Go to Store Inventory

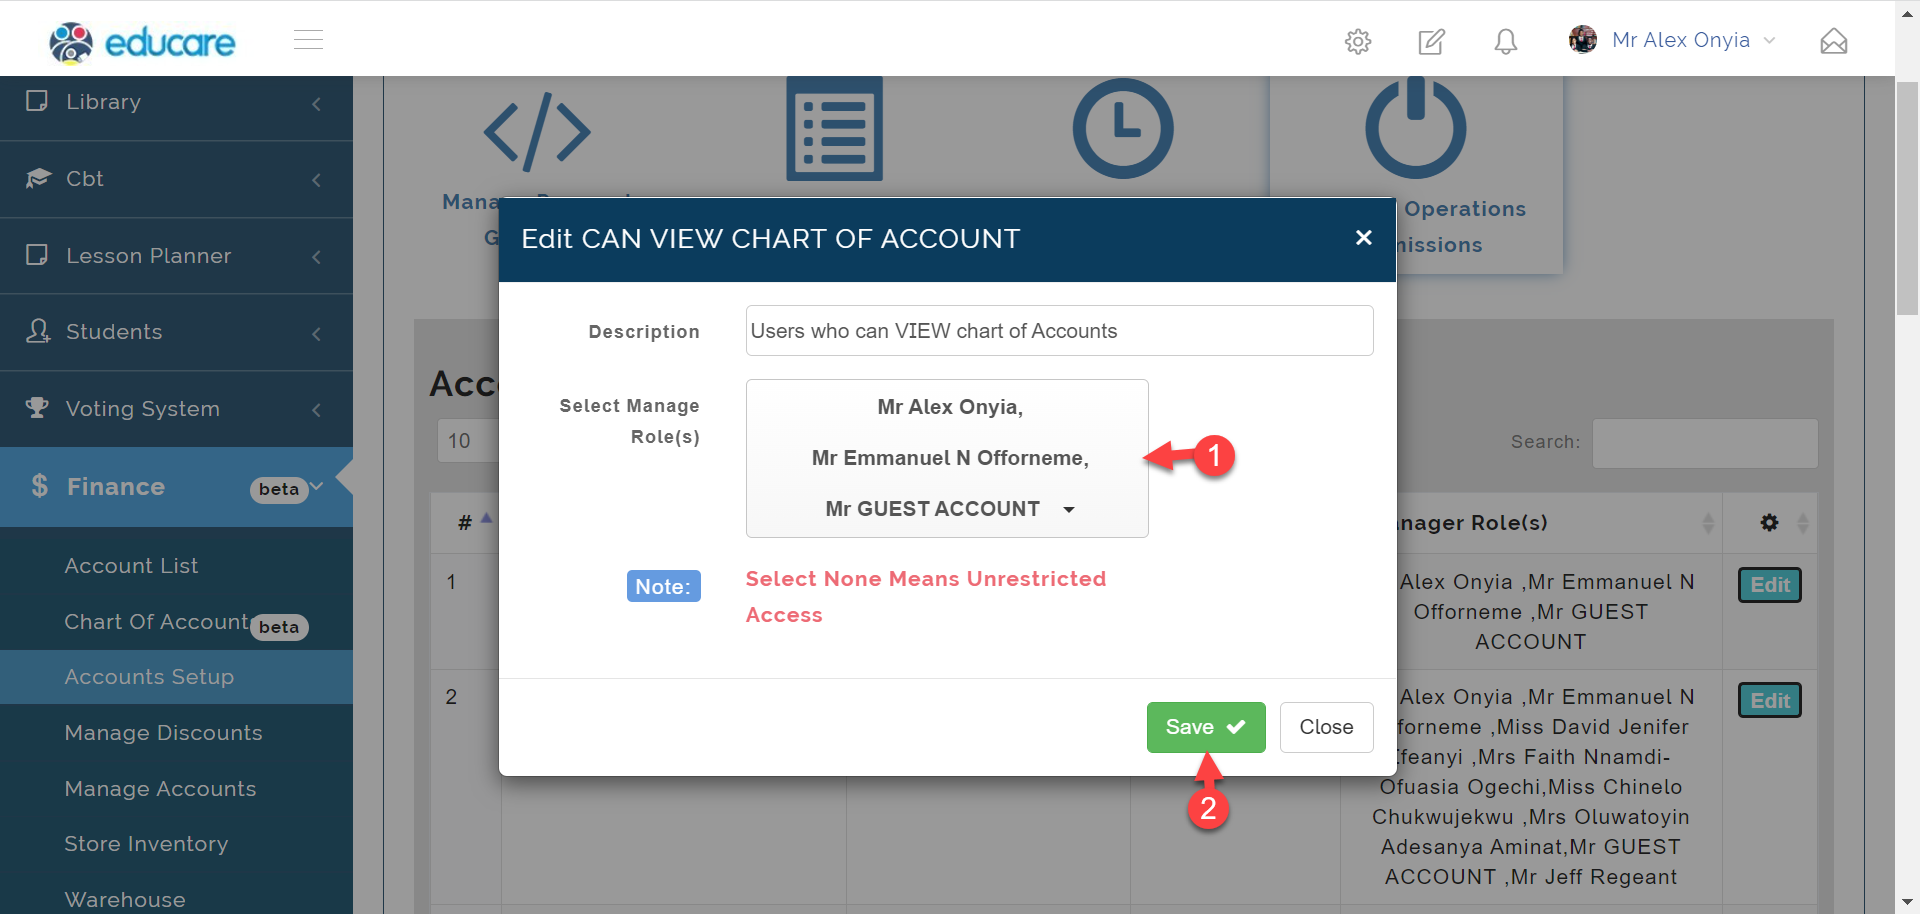[x=146, y=844]
